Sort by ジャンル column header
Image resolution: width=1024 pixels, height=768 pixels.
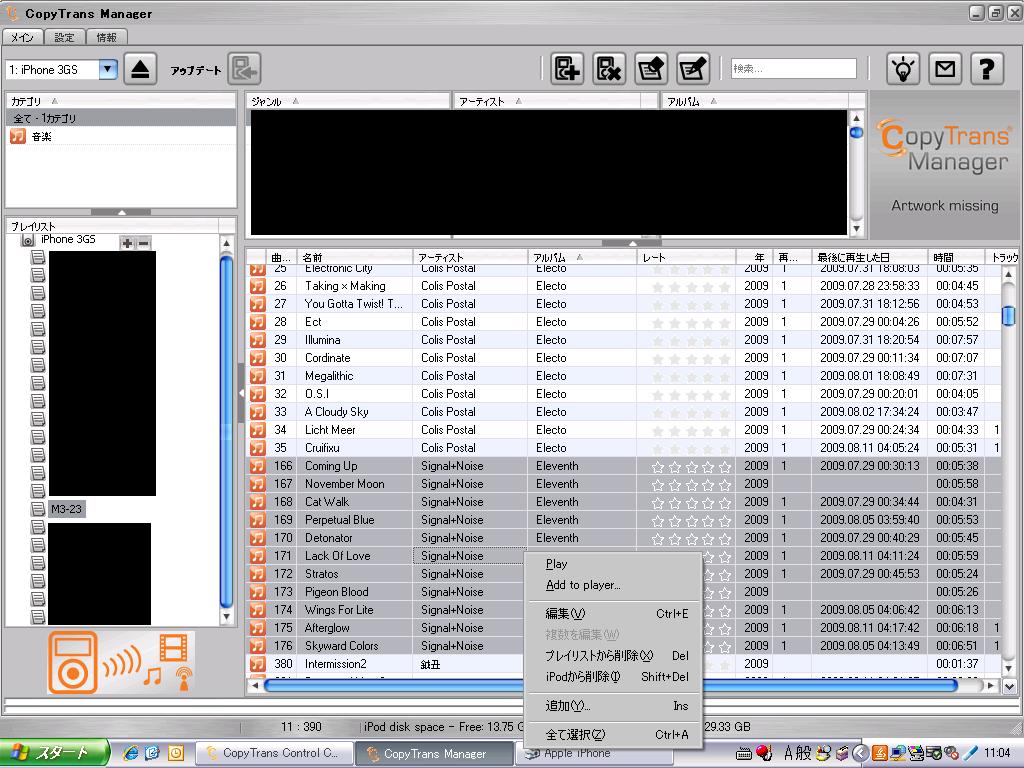349,101
